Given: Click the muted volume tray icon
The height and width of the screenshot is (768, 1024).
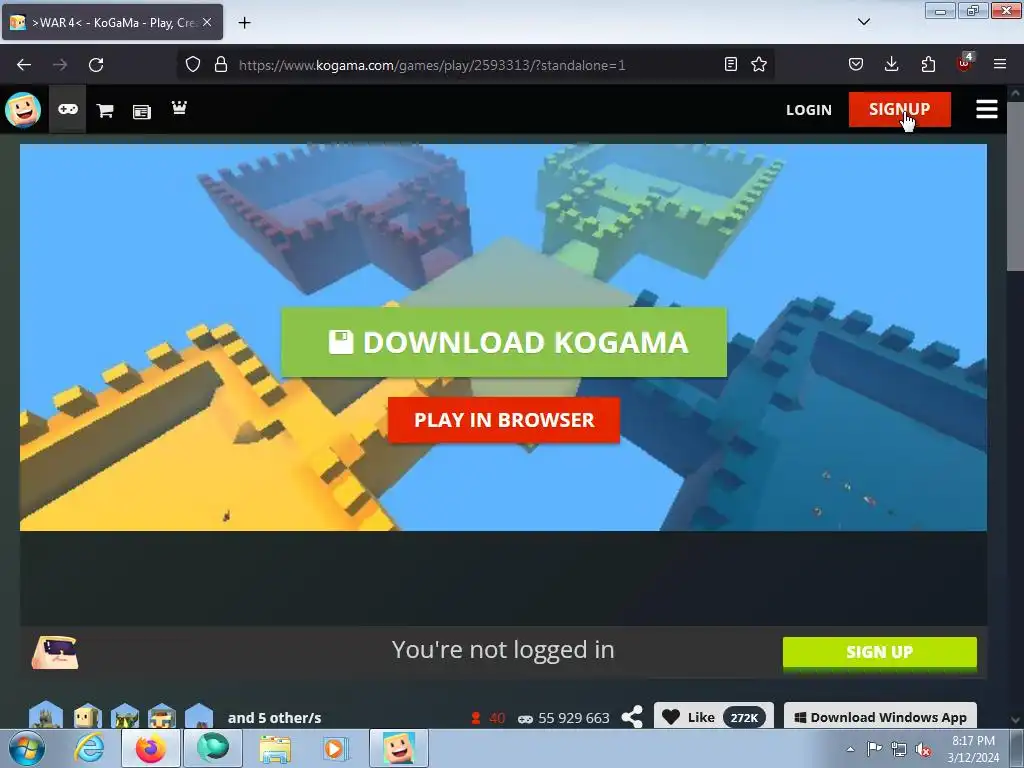Looking at the screenshot, I should tap(923, 749).
